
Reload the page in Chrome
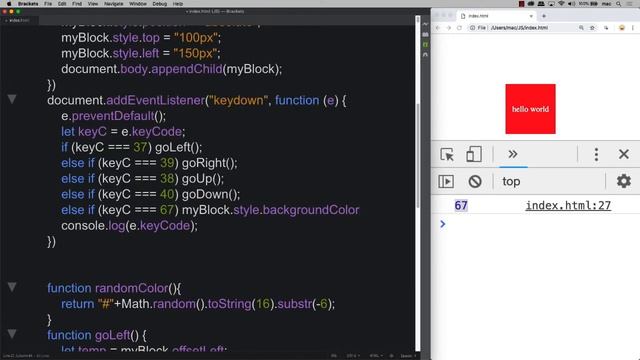point(459,28)
